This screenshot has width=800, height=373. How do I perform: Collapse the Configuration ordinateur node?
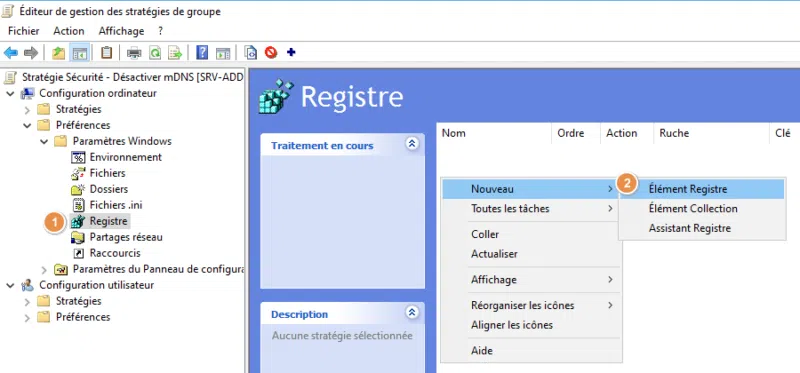(10, 94)
